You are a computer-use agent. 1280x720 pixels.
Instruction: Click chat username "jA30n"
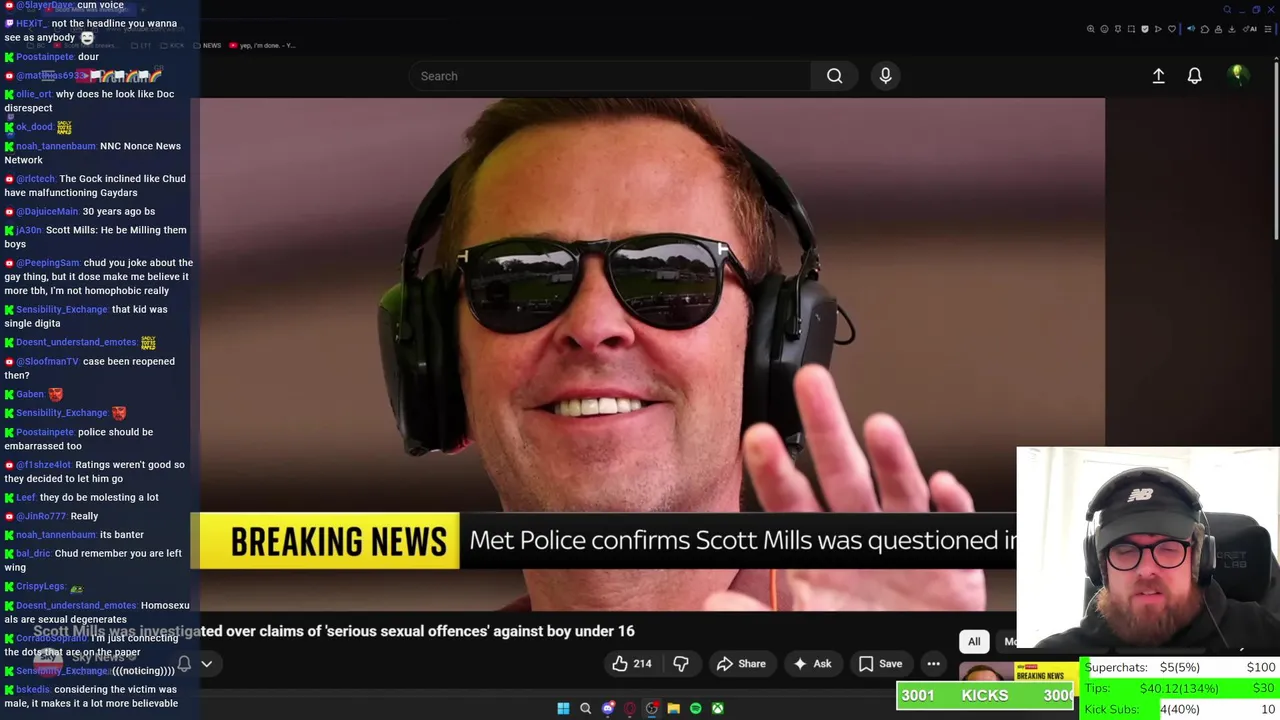tap(28, 230)
